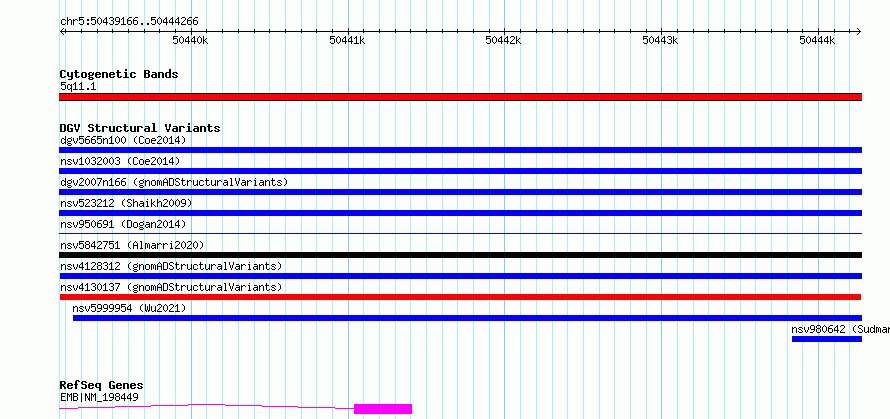This screenshot has height=419, width=890.
Task: Click the 5q11.1 band label
Action: click(78, 86)
